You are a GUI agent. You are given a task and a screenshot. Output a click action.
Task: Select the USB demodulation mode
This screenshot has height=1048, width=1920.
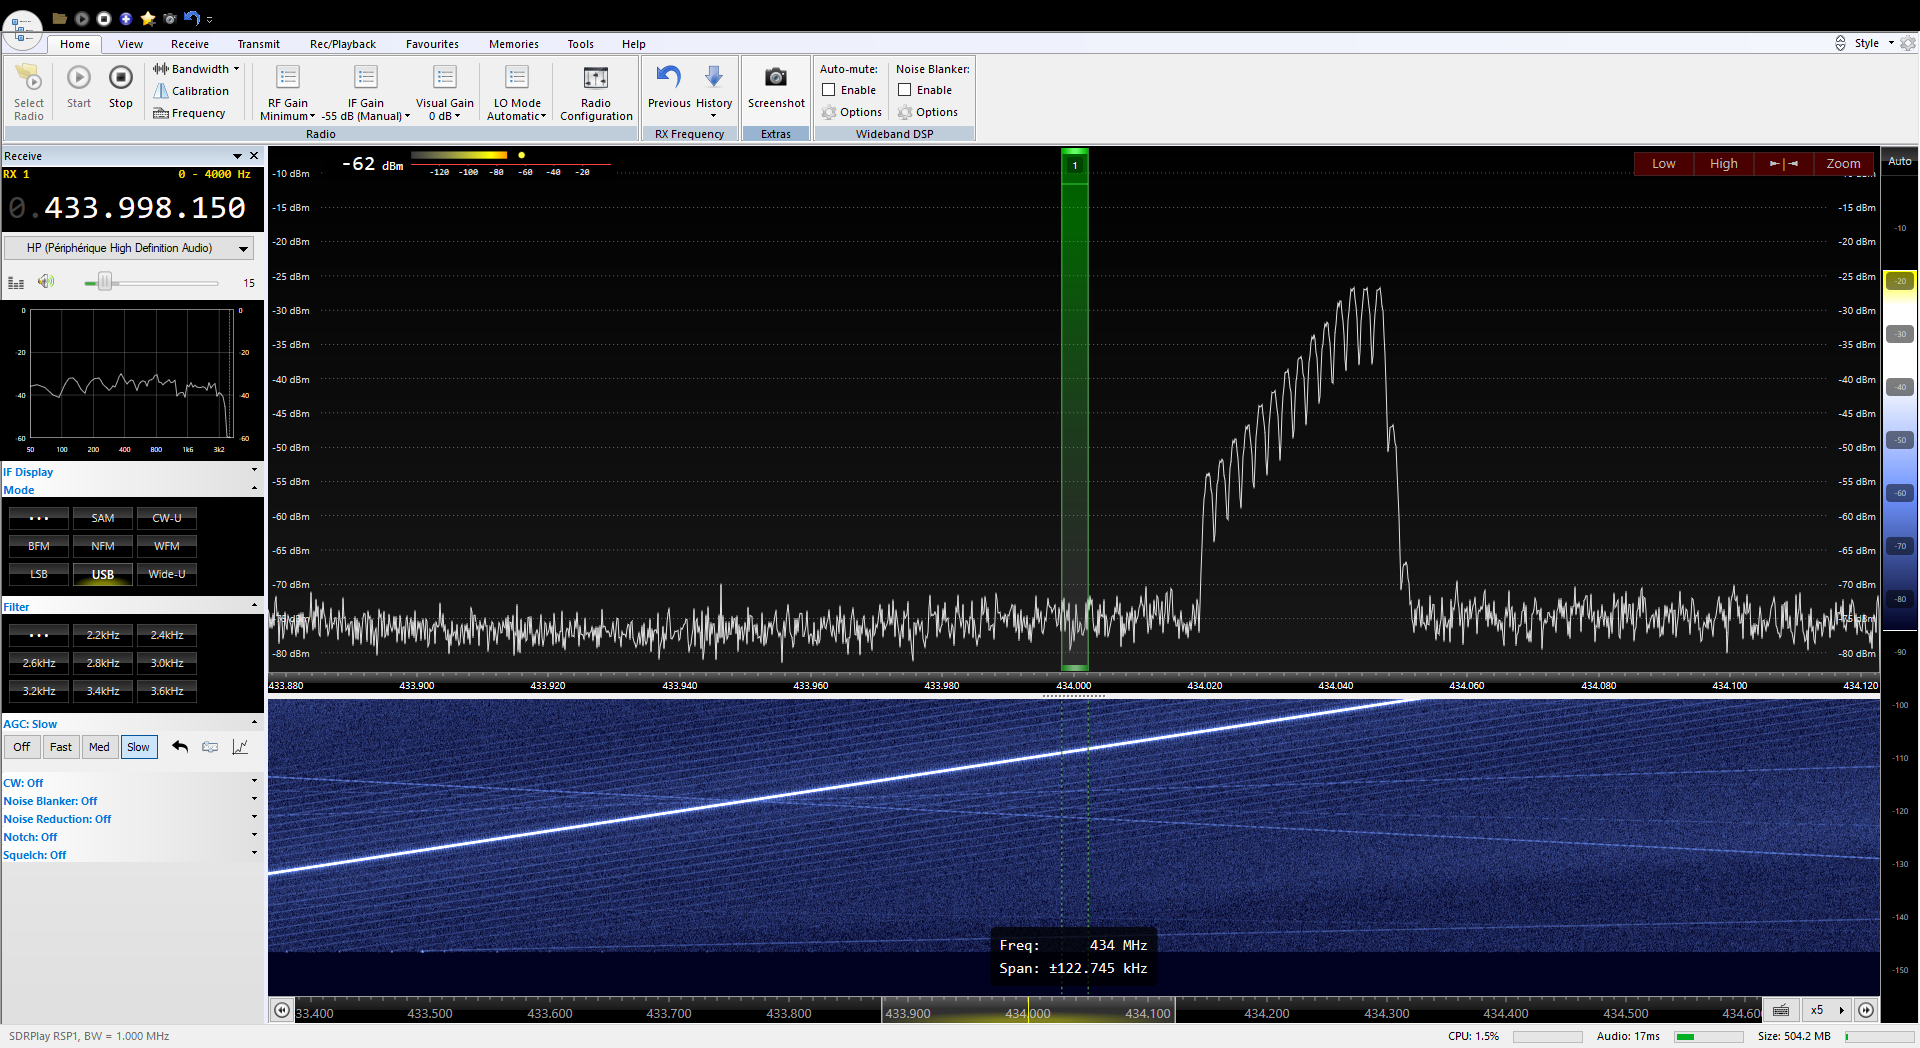(103, 574)
